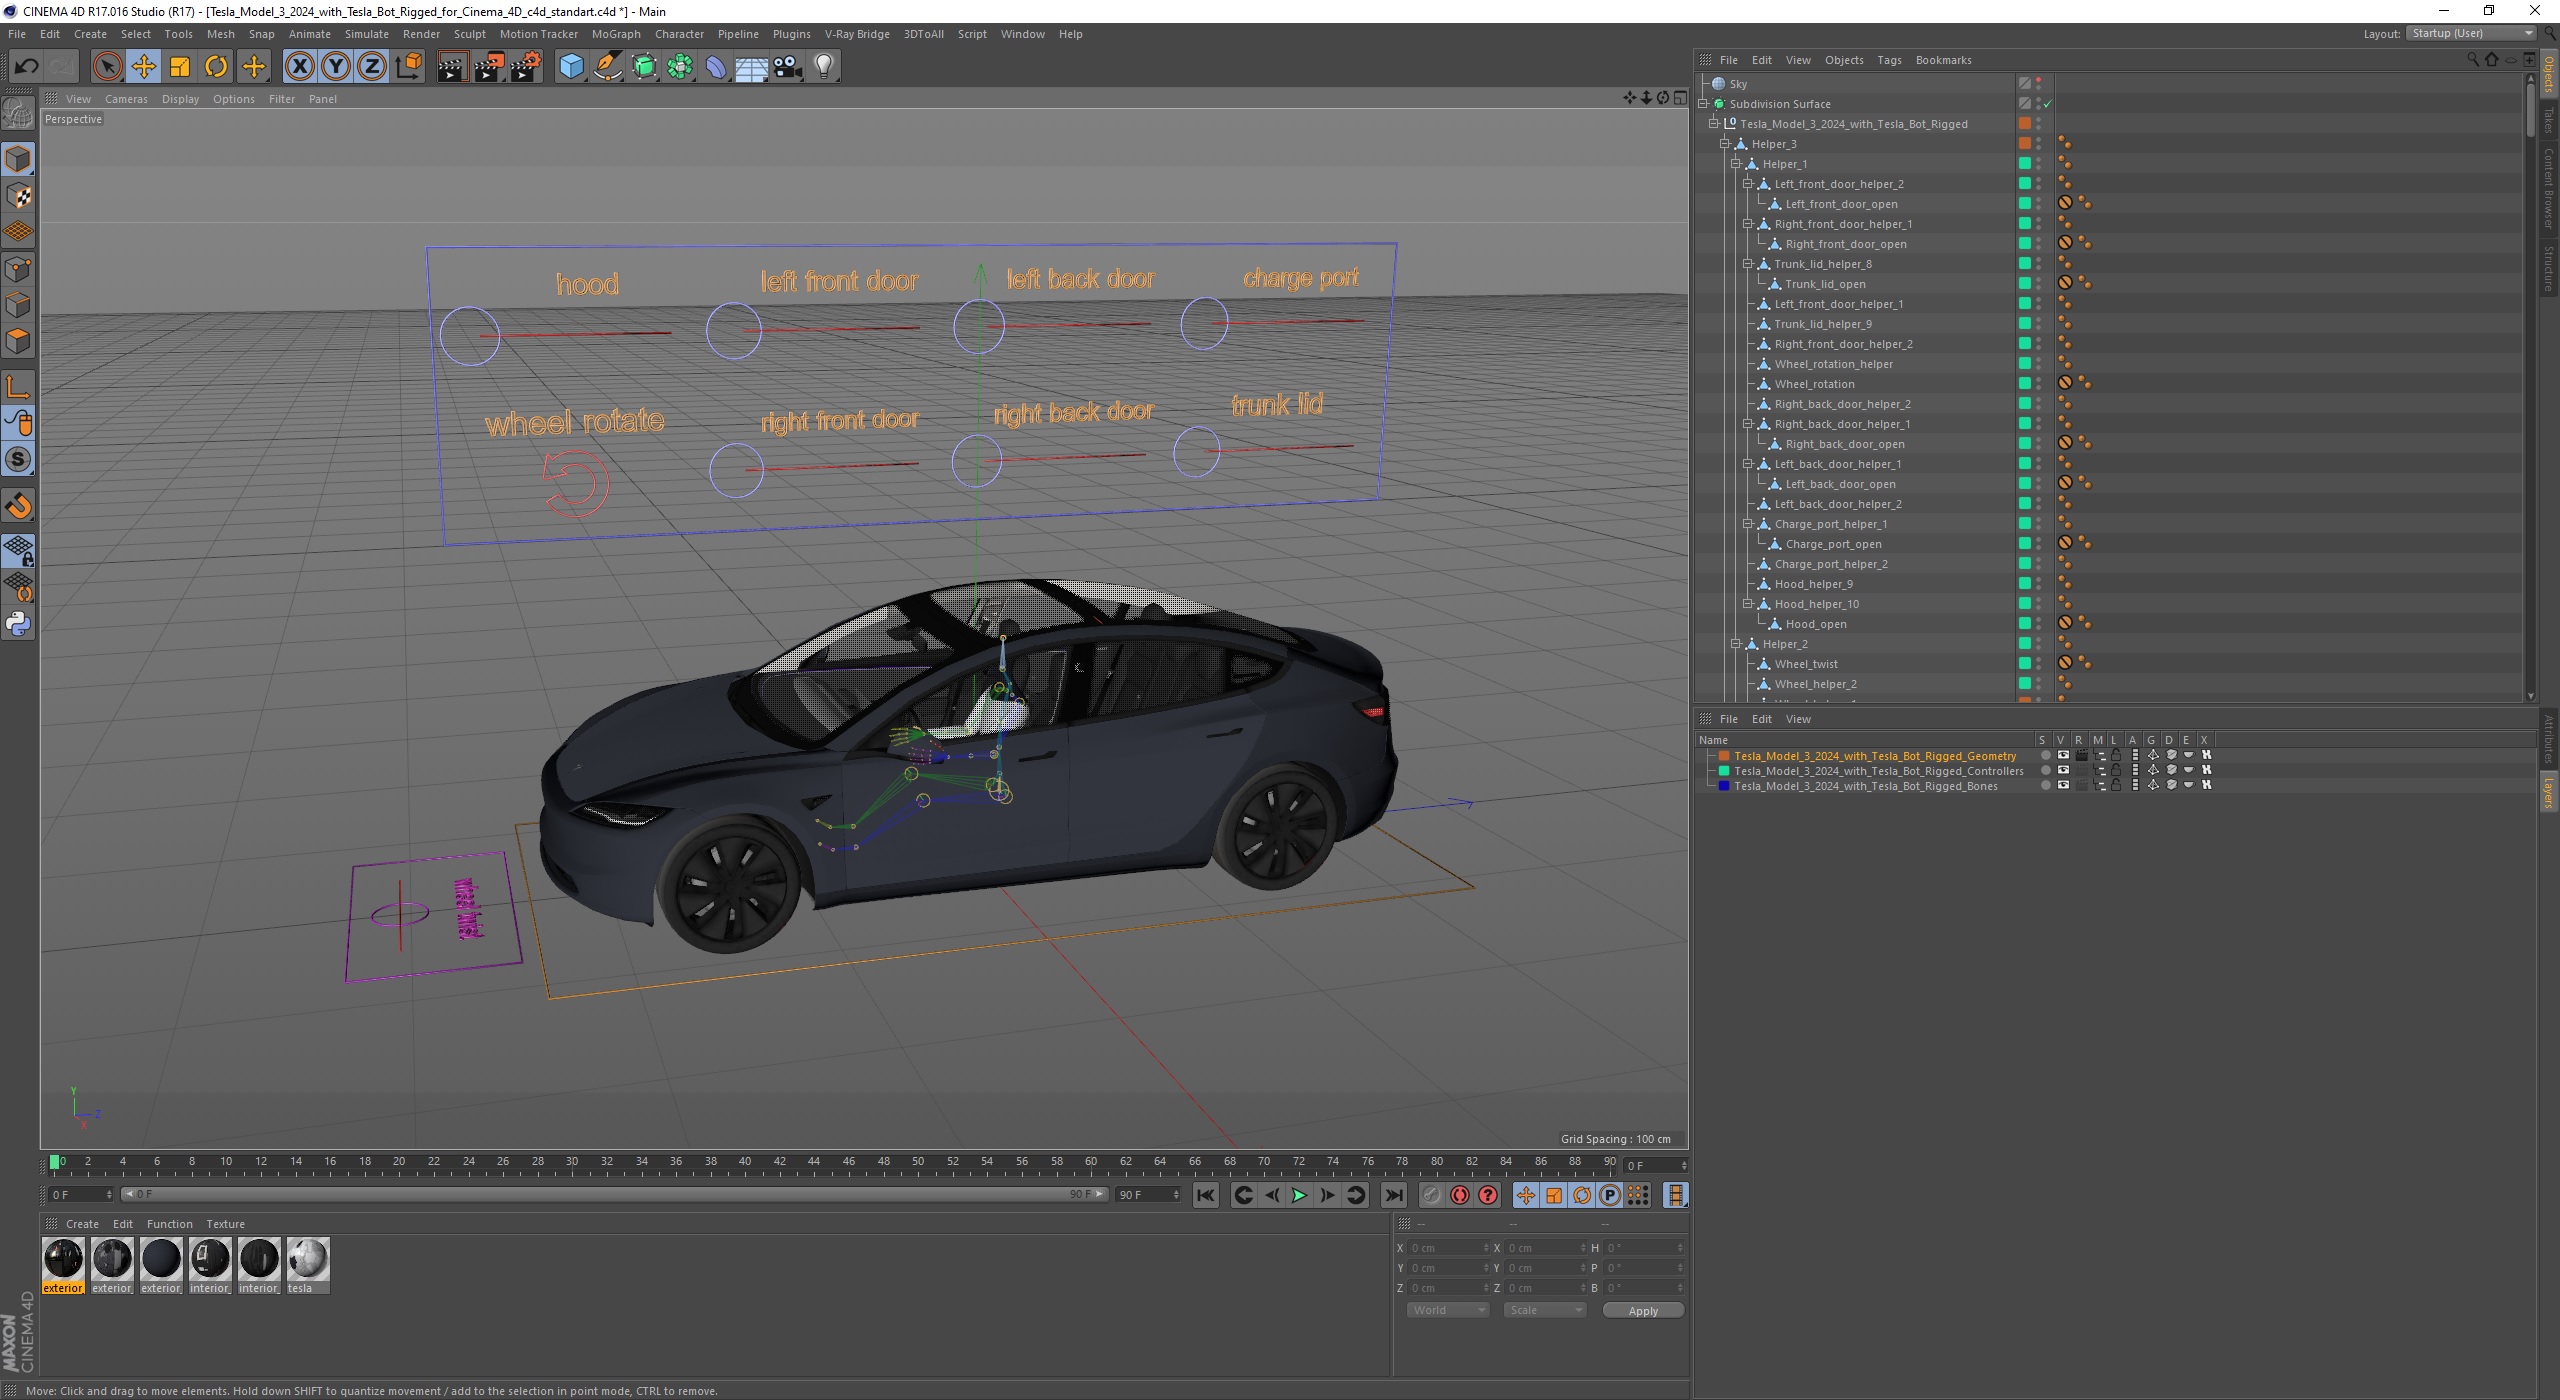Toggle solo dot of Geometry layer

[x=2045, y=756]
